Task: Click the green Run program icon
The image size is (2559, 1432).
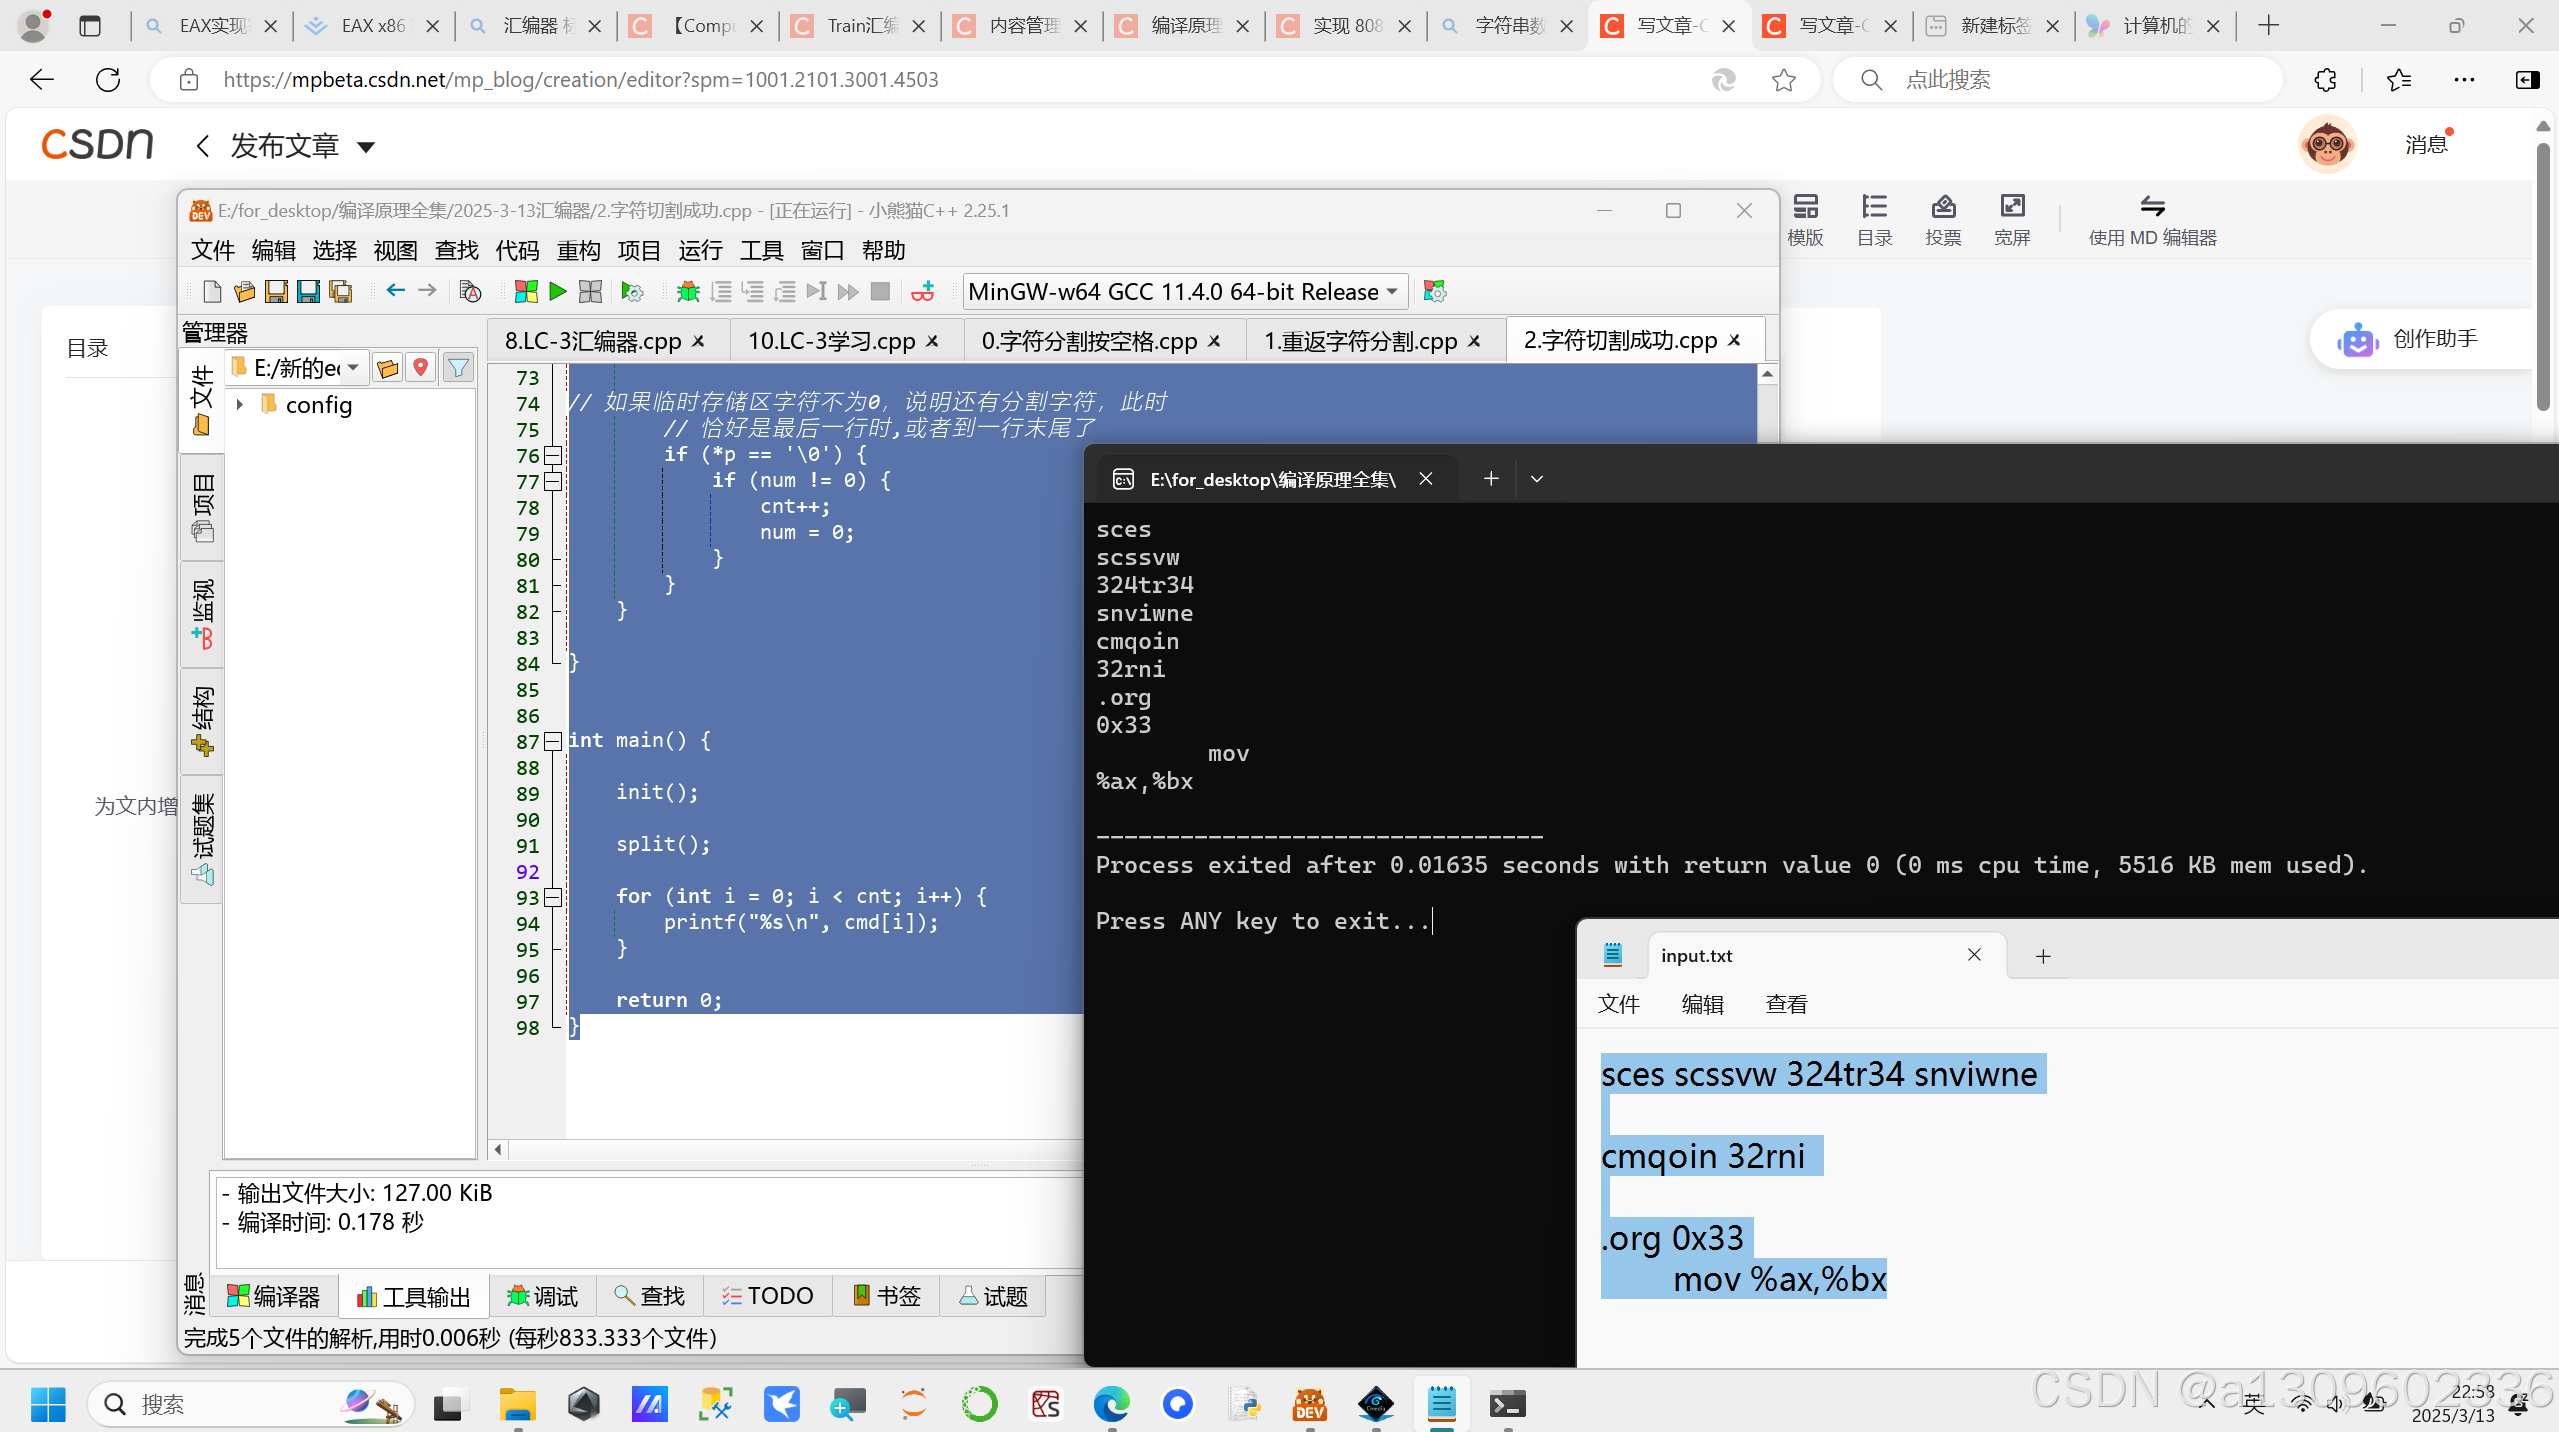Action: pyautogui.click(x=558, y=291)
